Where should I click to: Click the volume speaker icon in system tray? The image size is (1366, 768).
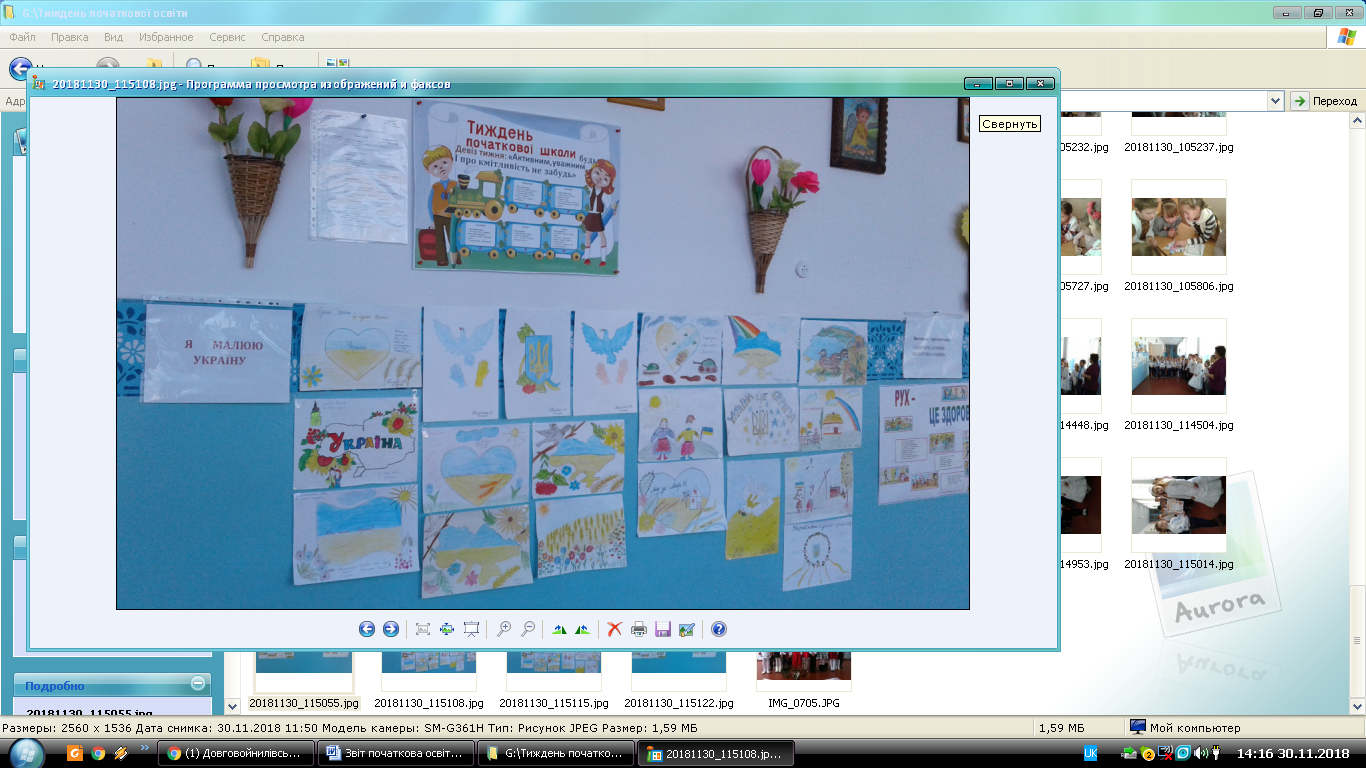[1199, 753]
